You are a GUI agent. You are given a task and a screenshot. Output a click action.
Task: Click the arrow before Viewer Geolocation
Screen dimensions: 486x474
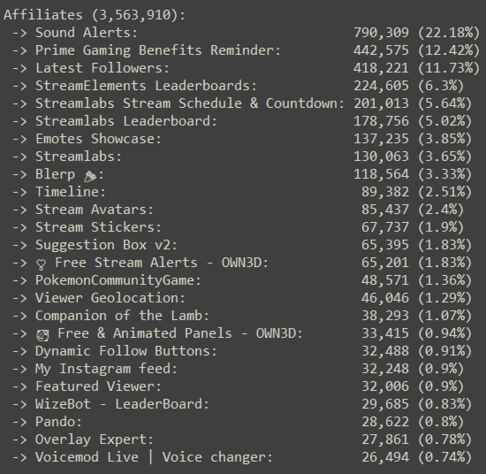pyautogui.click(x=20, y=298)
